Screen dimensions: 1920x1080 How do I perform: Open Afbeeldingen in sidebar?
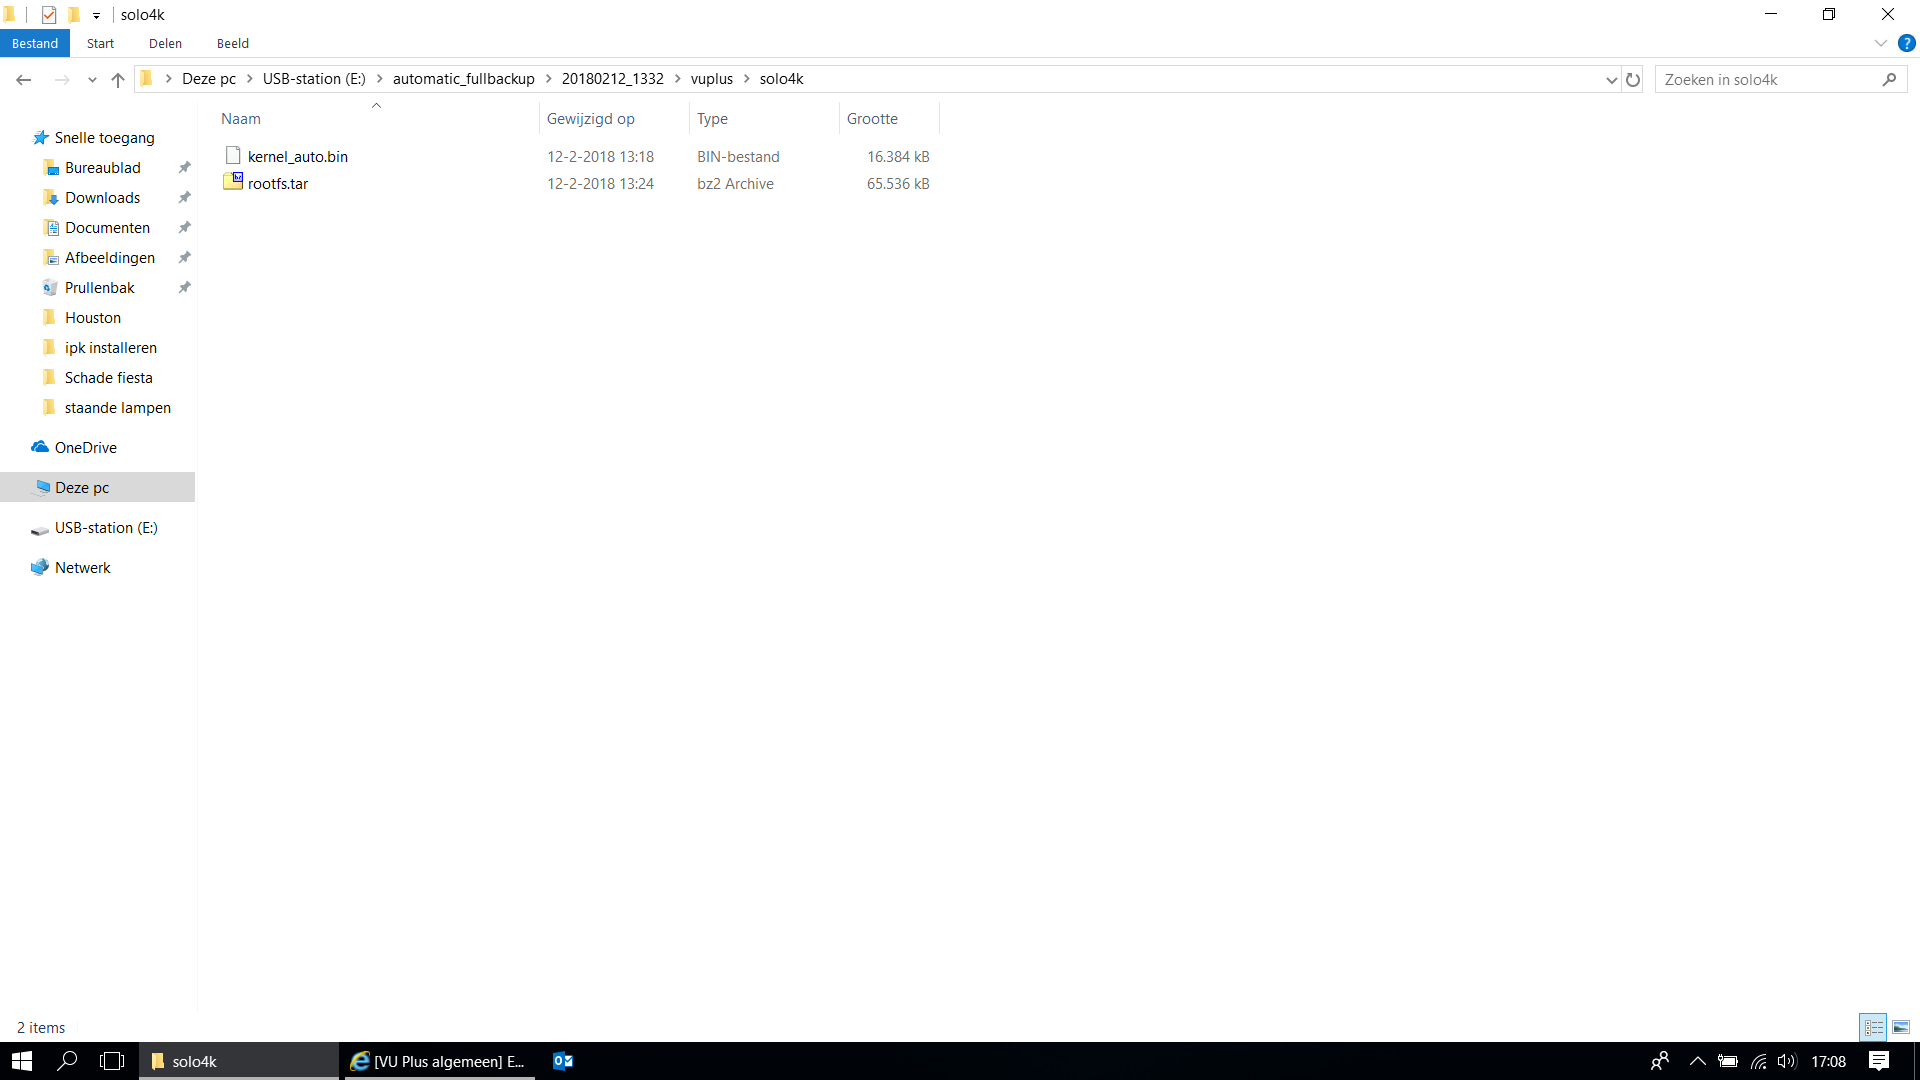tap(109, 258)
